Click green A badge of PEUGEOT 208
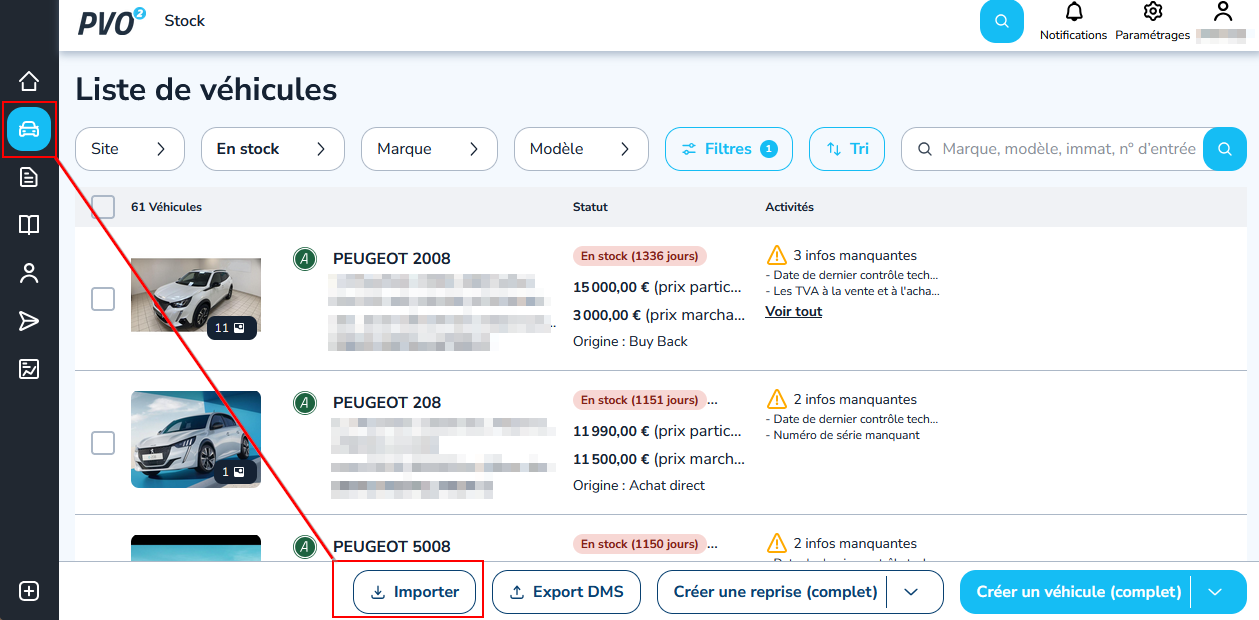1259x620 pixels. pos(305,403)
